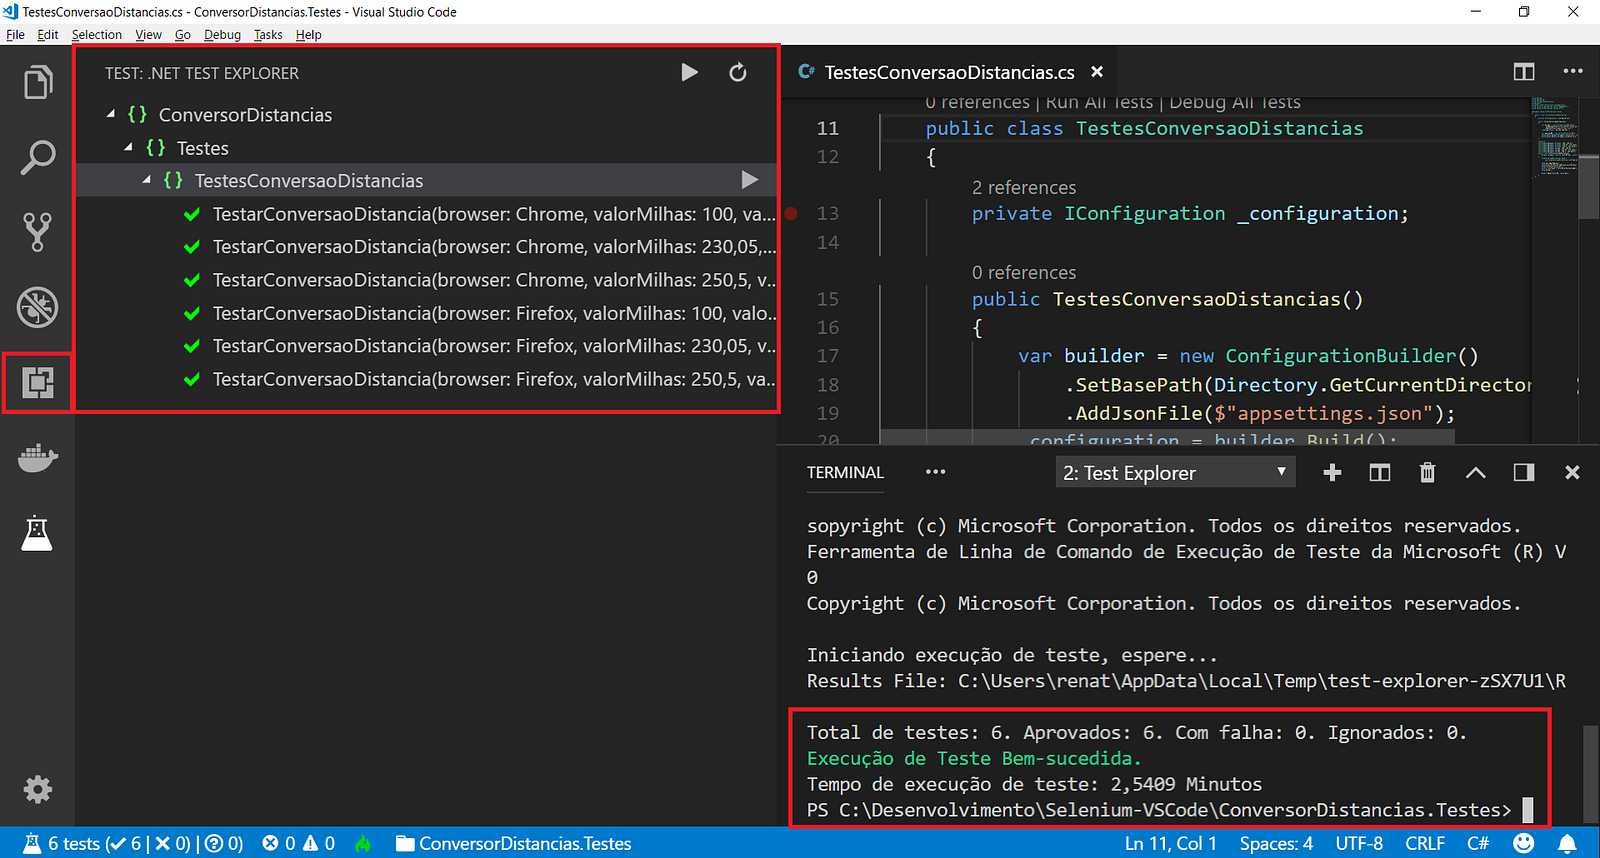The height and width of the screenshot is (858, 1600).
Task: Click Ln 11, Col 1 indicator
Action: [x=1170, y=843]
